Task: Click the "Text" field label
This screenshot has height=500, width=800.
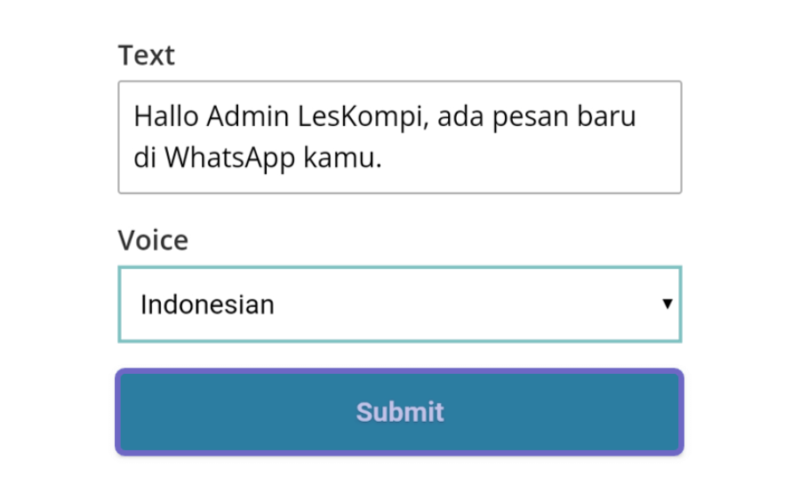Action: pos(146,55)
